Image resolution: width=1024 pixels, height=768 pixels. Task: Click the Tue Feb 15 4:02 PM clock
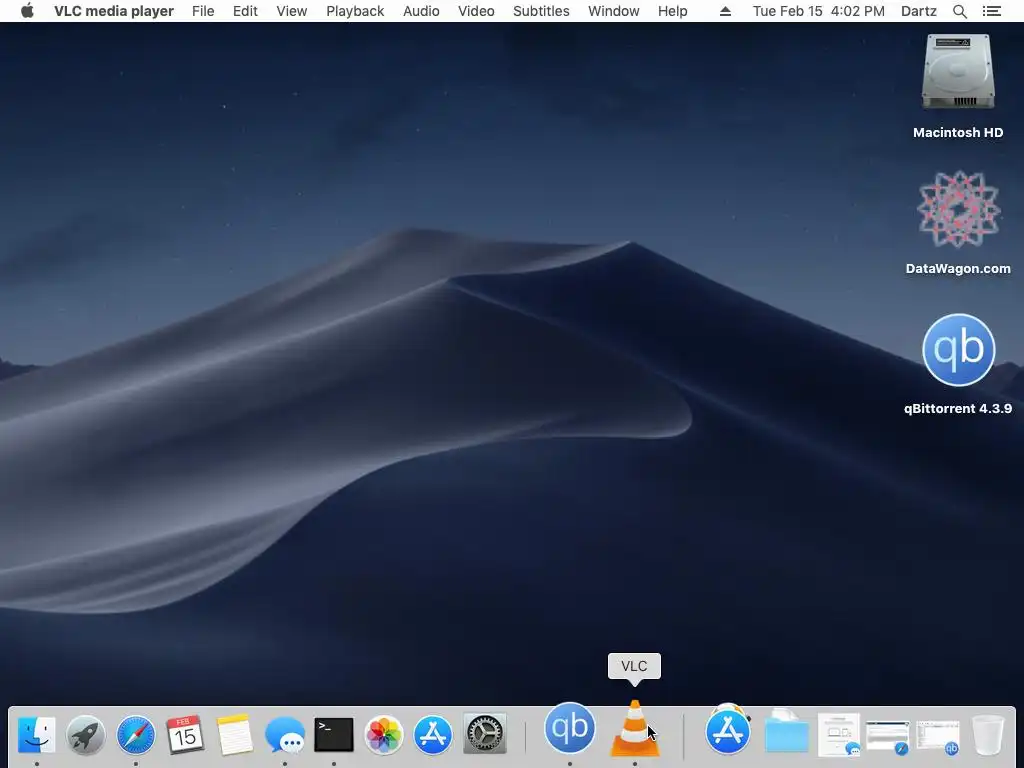point(818,11)
